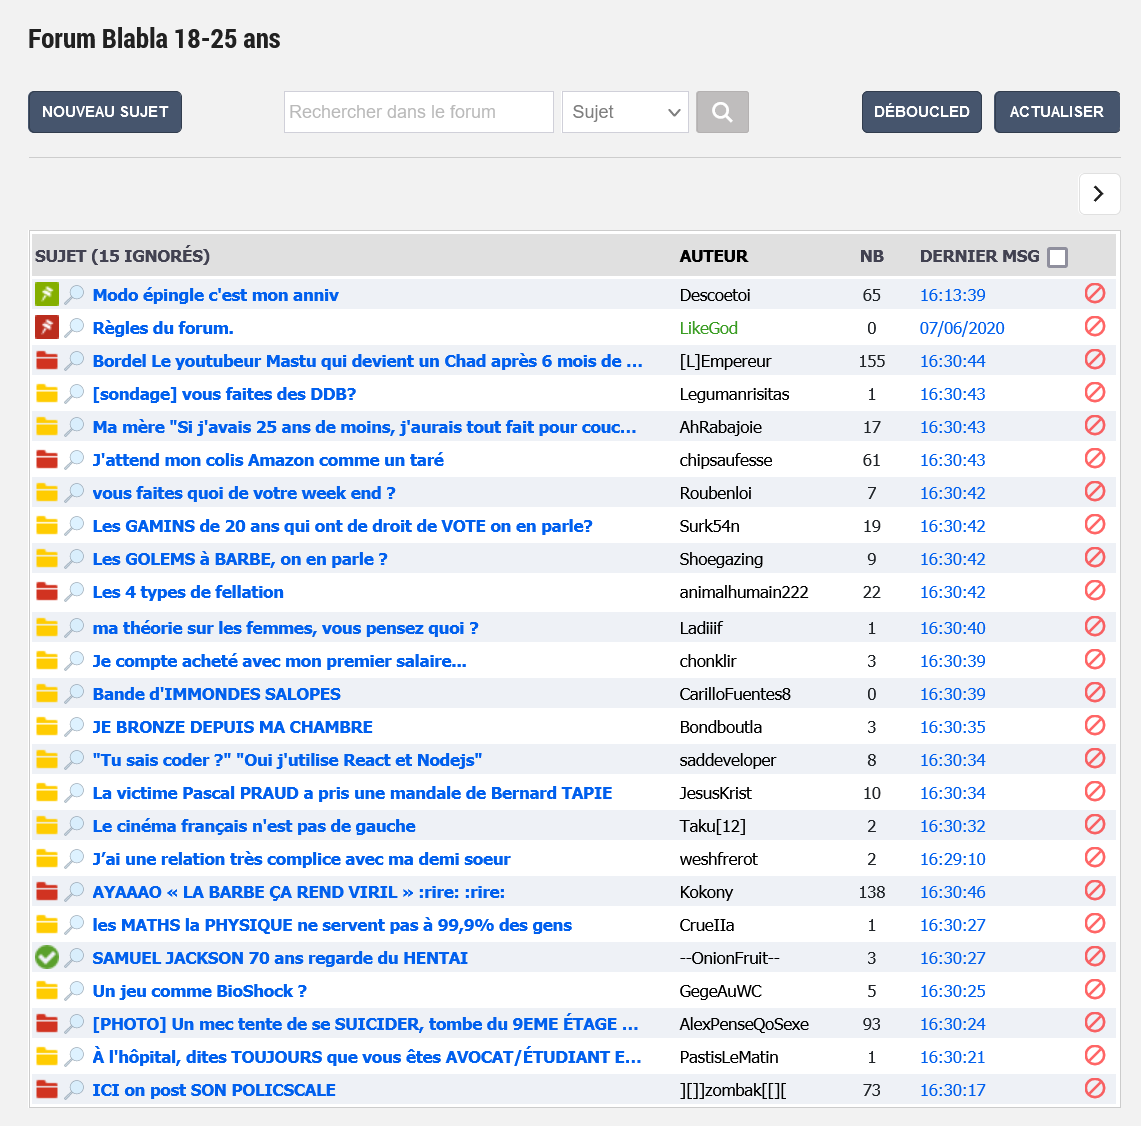This screenshot has width=1141, height=1126.
Task: Click the SUJET (15 IGNORÉS) header
Action: [x=122, y=256]
